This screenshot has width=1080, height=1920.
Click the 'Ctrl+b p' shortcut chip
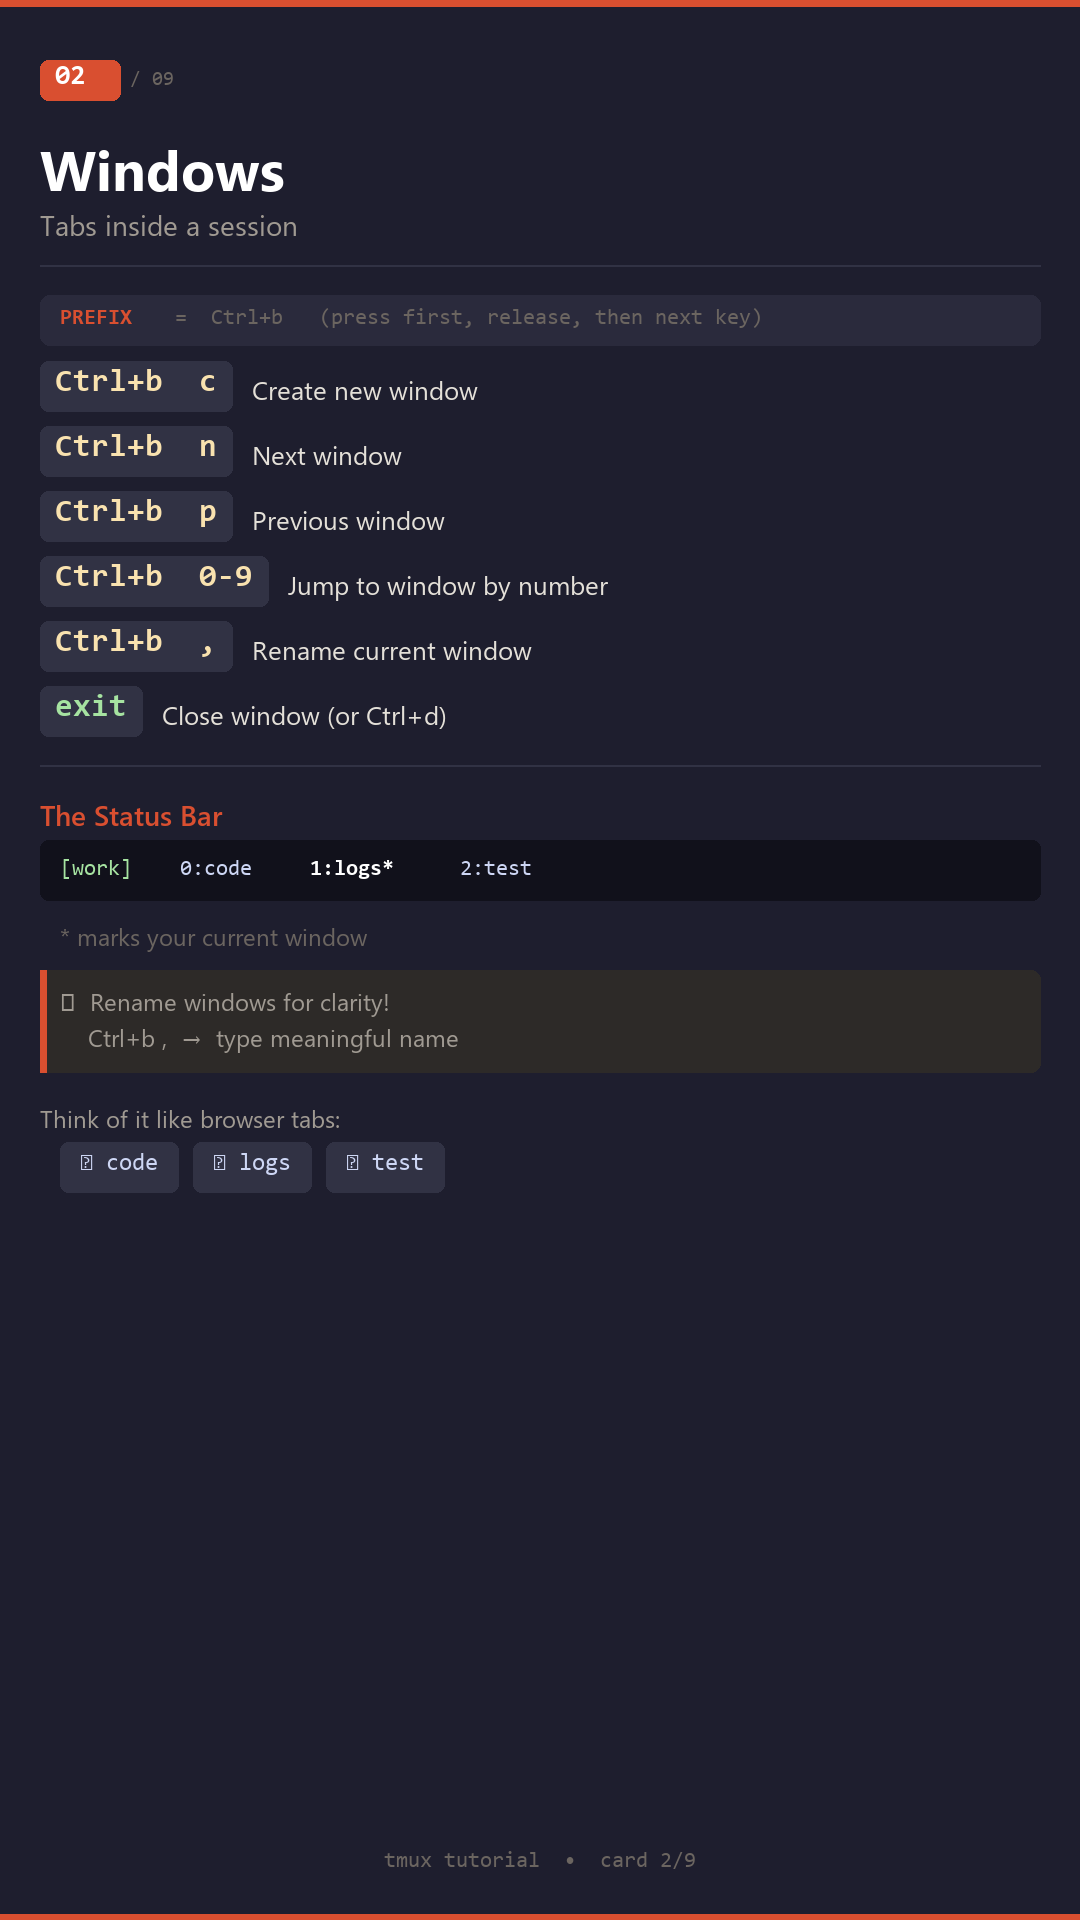[x=136, y=516]
